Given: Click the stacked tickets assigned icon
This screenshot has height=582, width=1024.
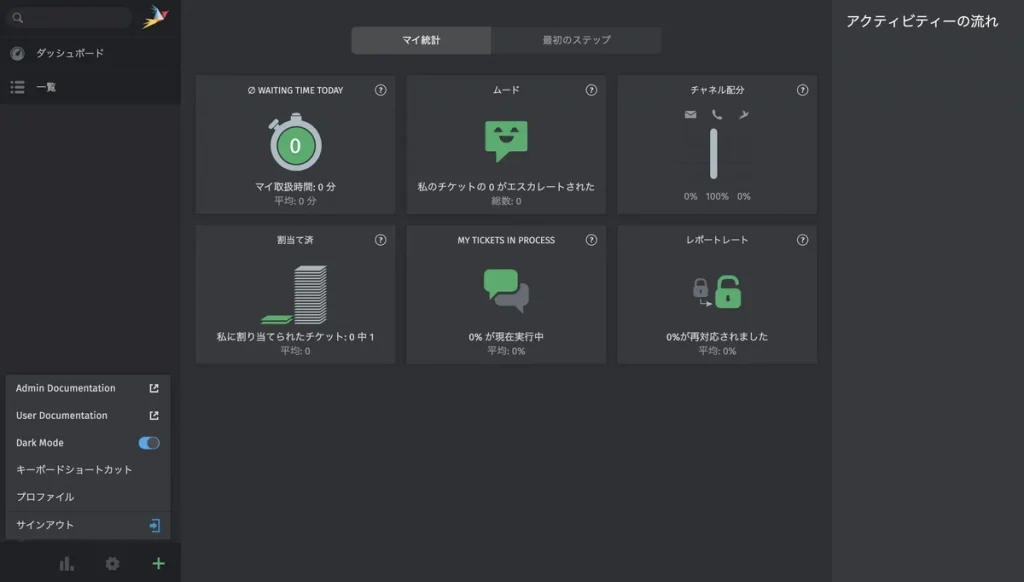Looking at the screenshot, I should [x=295, y=295].
